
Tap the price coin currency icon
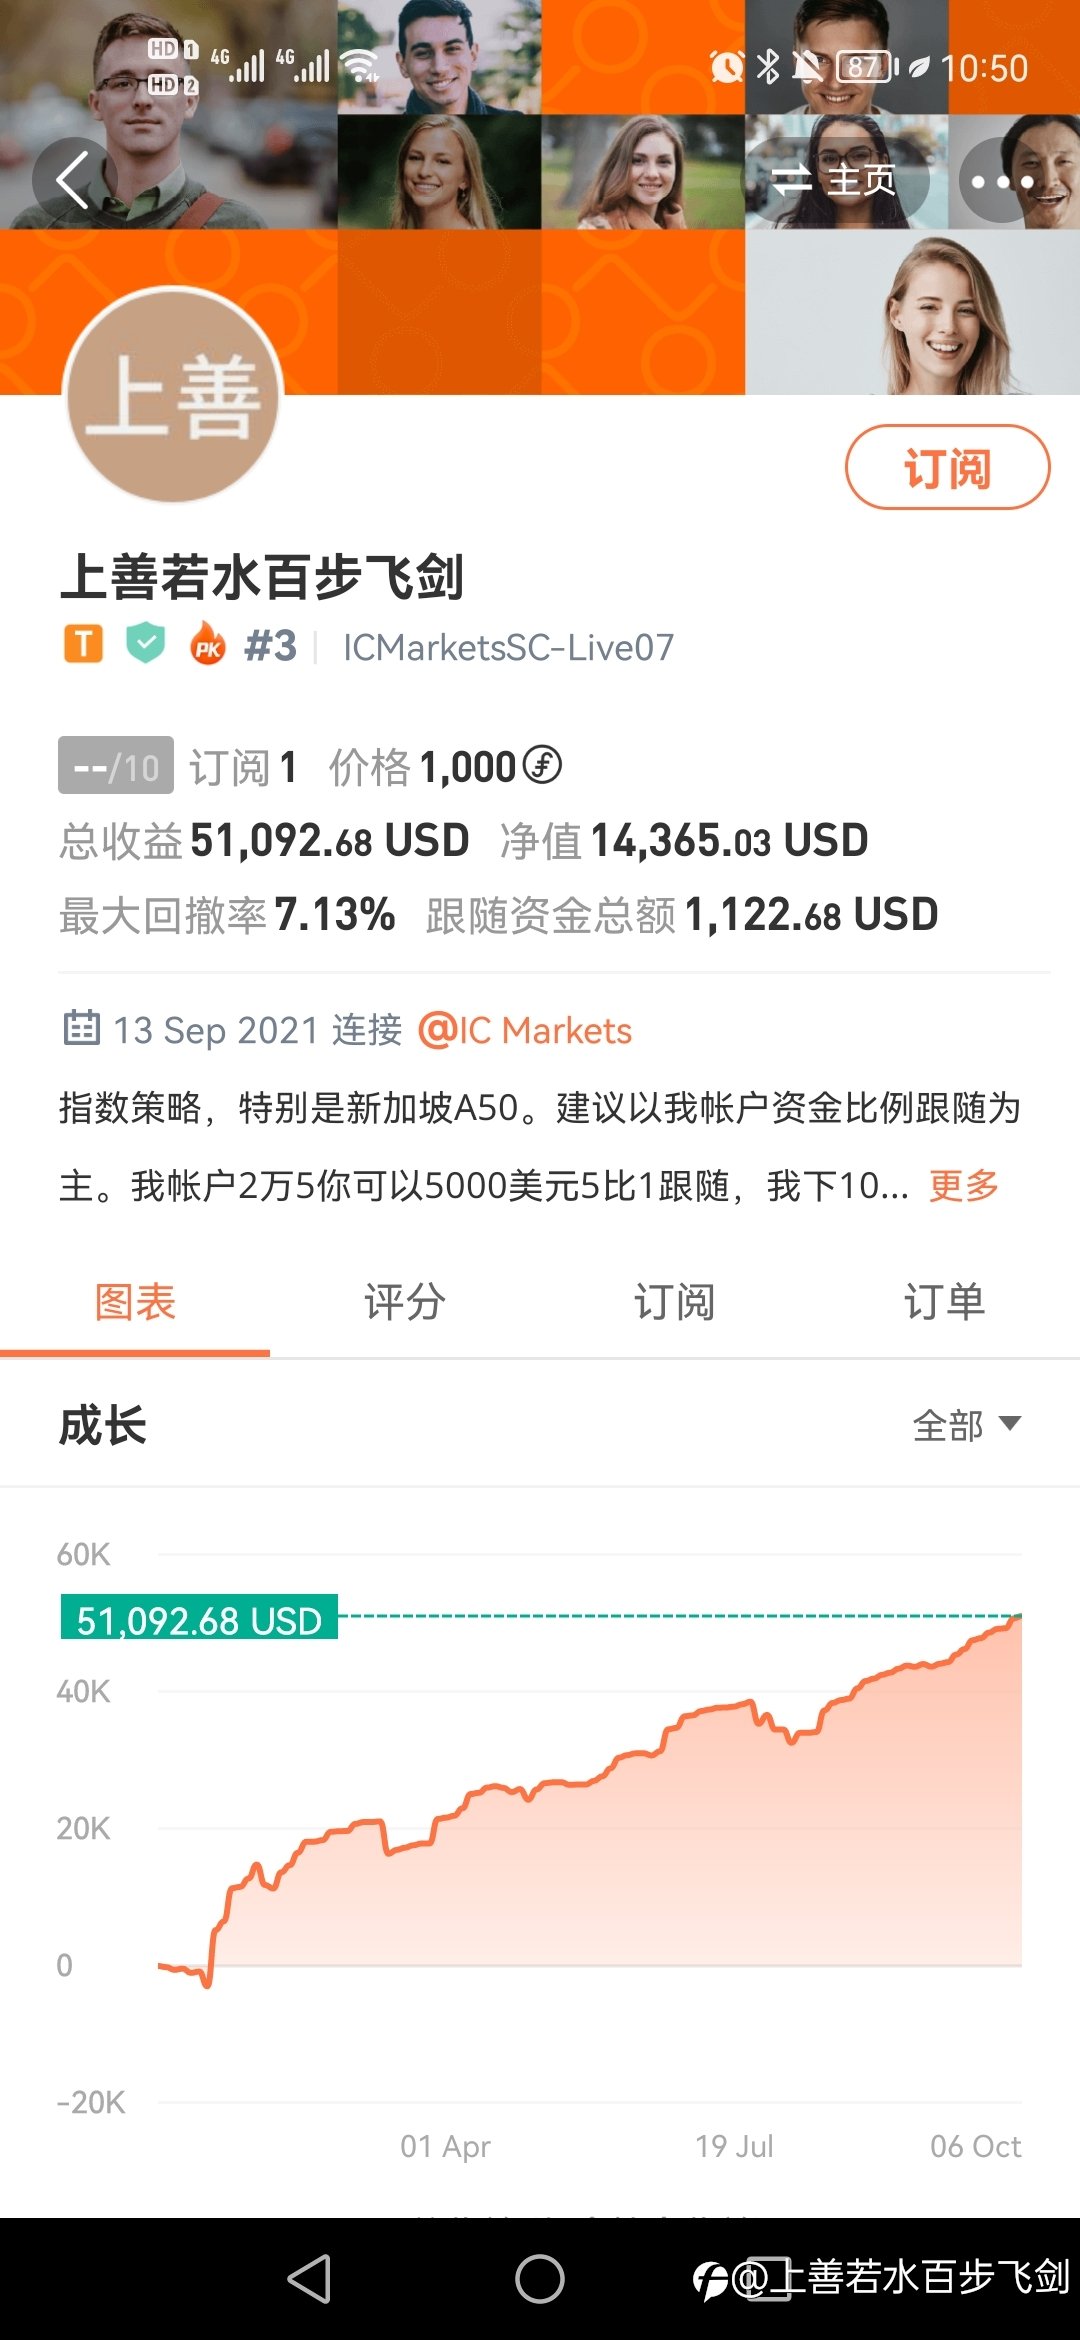(542, 766)
